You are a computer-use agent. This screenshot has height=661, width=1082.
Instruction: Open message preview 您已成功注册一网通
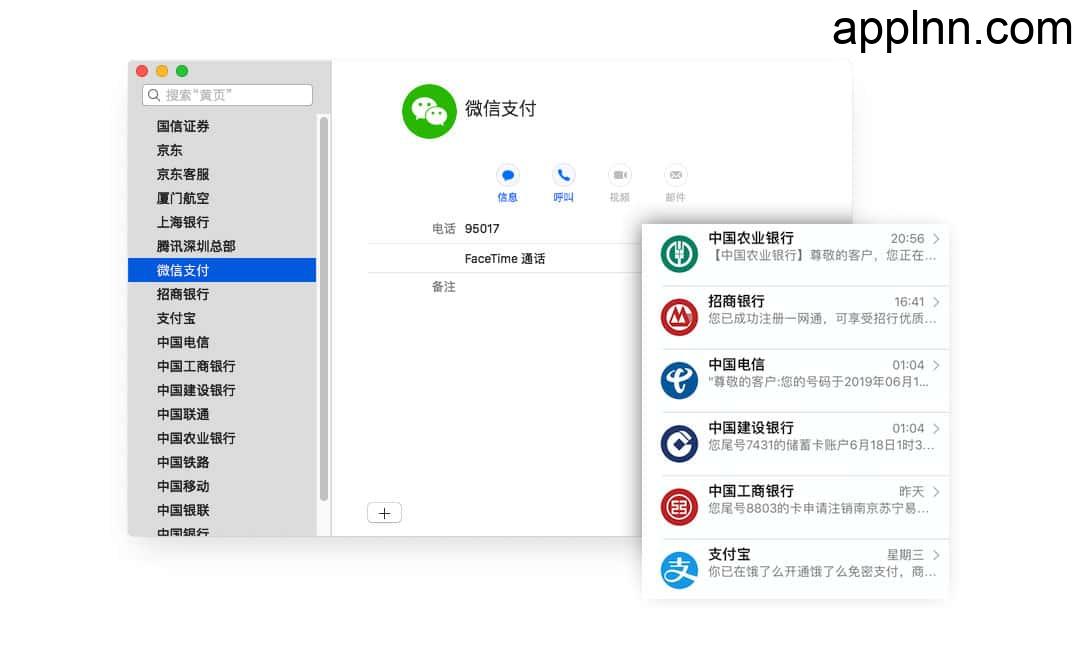[x=823, y=319]
